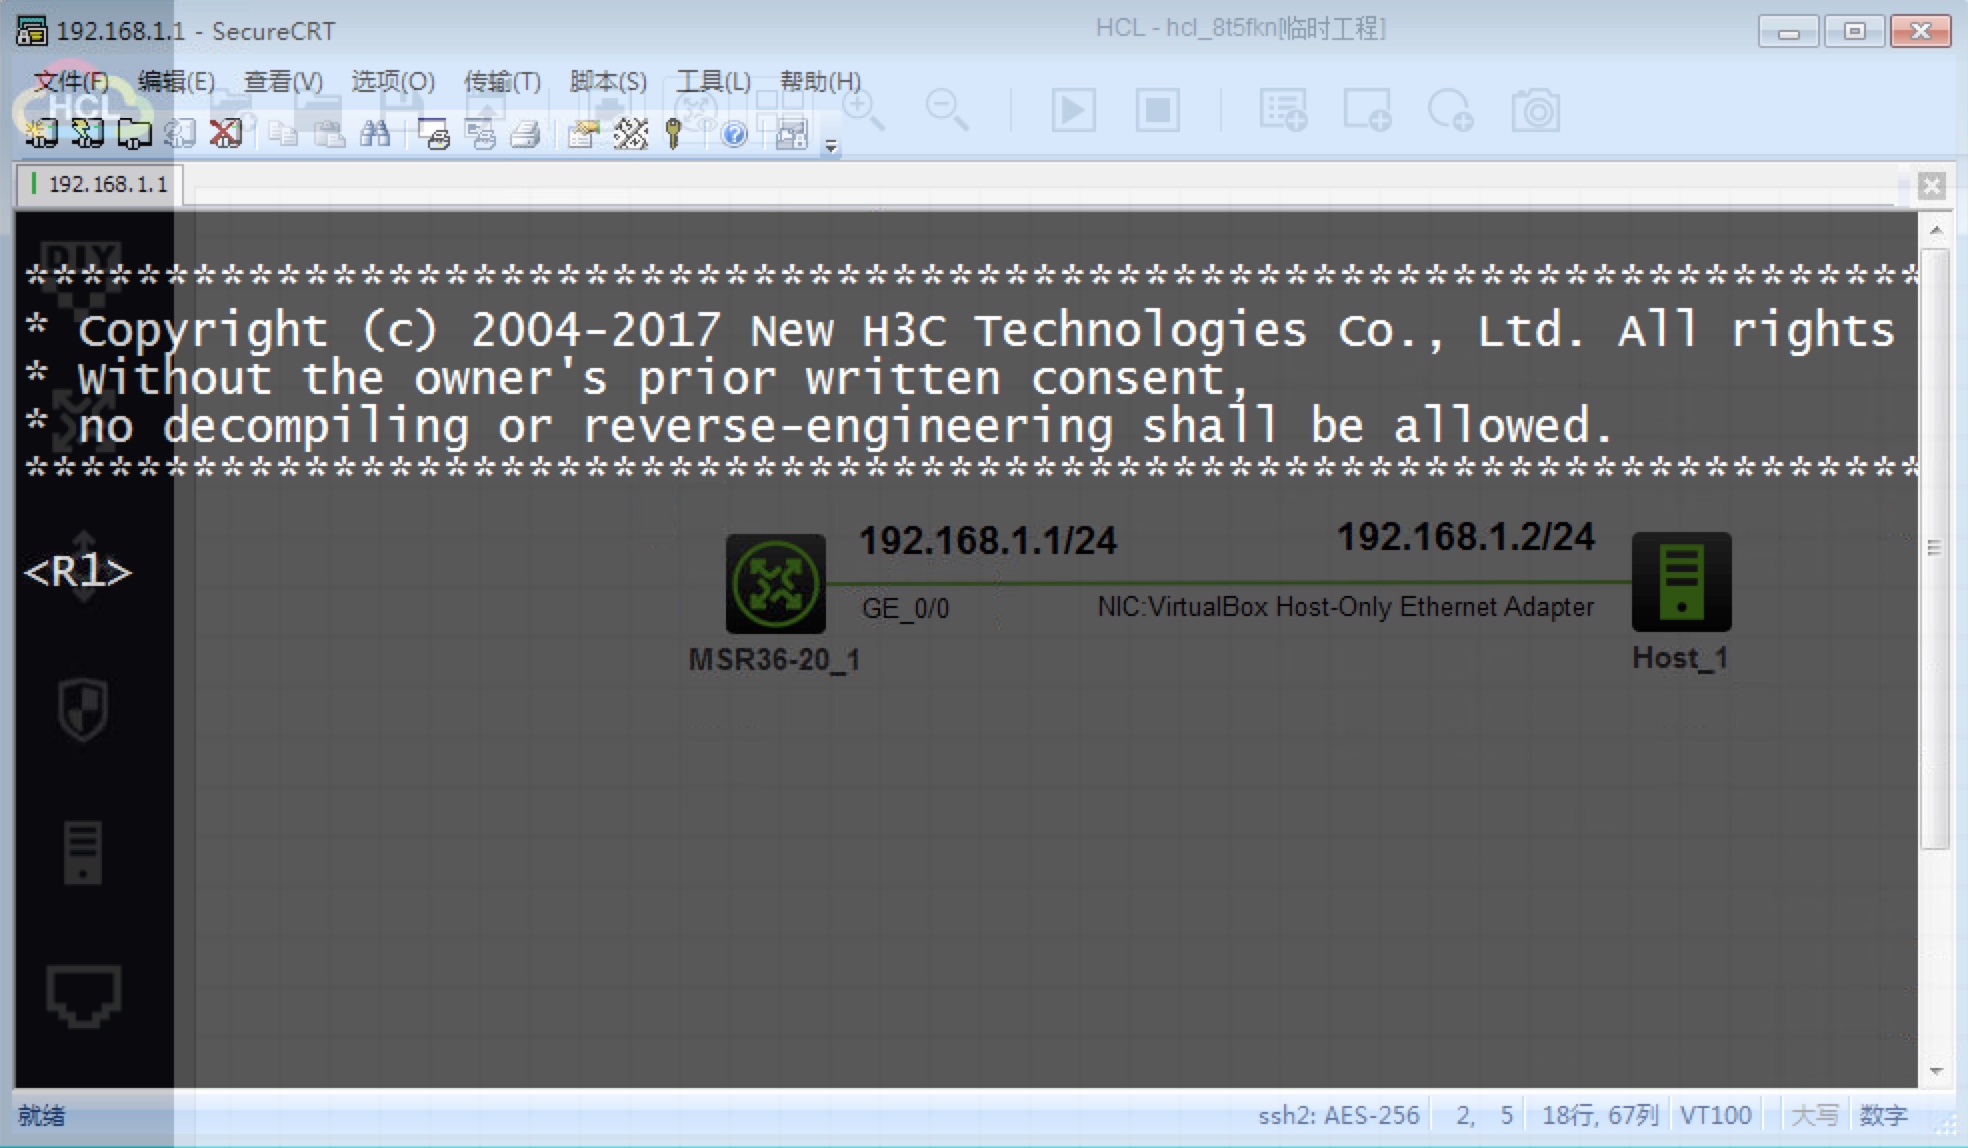Open the Help question mark icon
This screenshot has height=1148, width=1968.
pyautogui.click(x=734, y=134)
